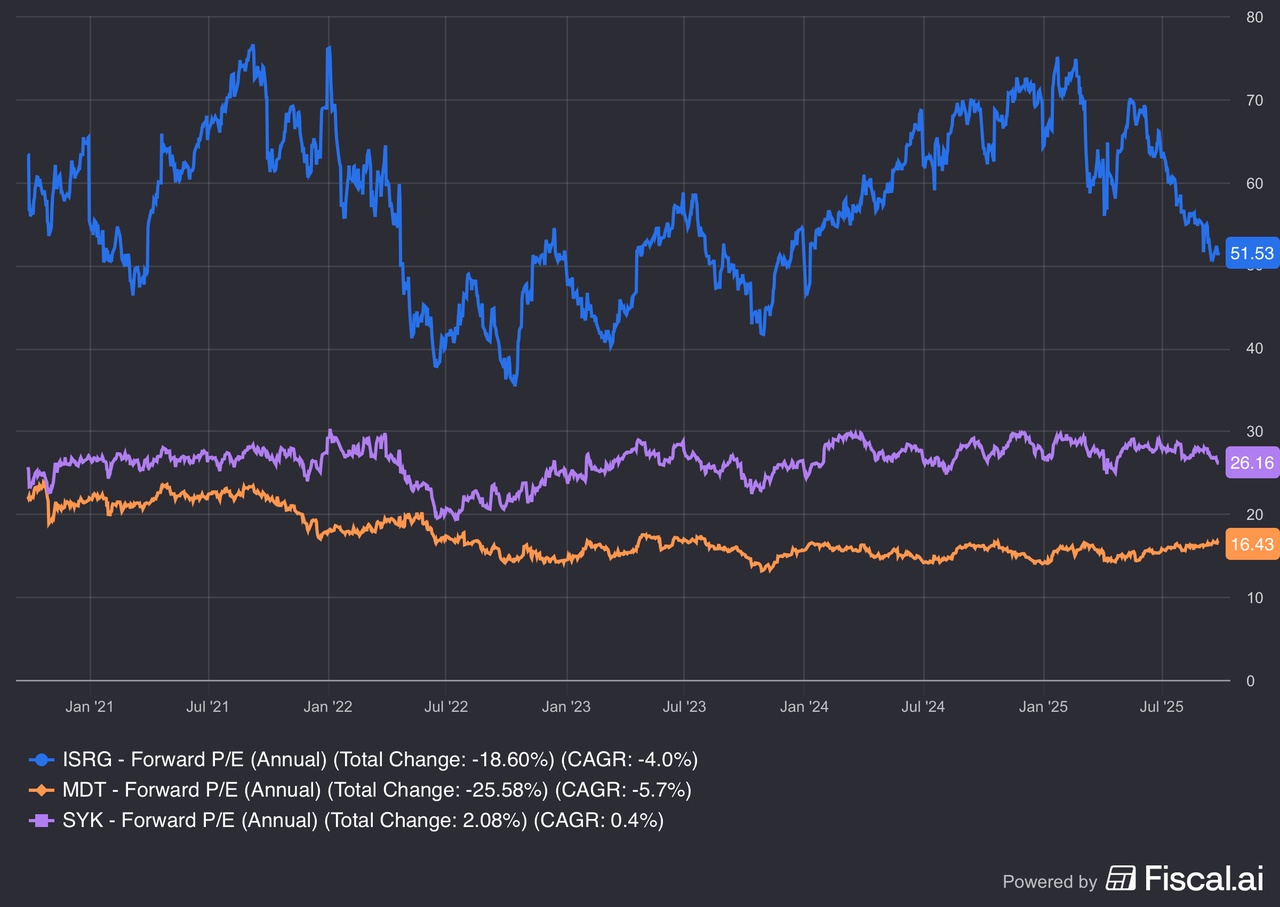Toggle the ISRG Forward P/E series label

point(380,759)
